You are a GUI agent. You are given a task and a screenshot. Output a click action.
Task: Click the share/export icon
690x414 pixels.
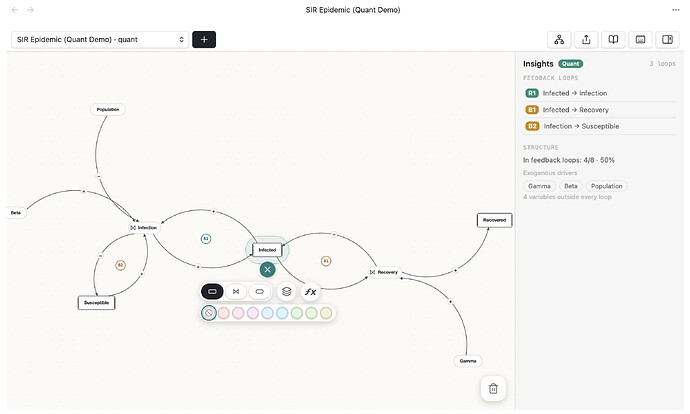pyautogui.click(x=586, y=40)
